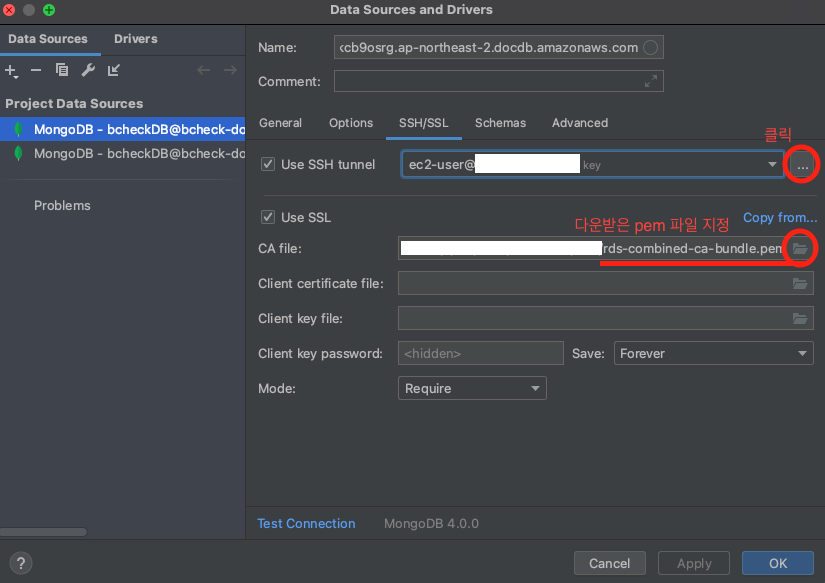Click the MongoDB 4.0.0 driver version text
Screen dimensions: 825x583
click(x=431, y=524)
